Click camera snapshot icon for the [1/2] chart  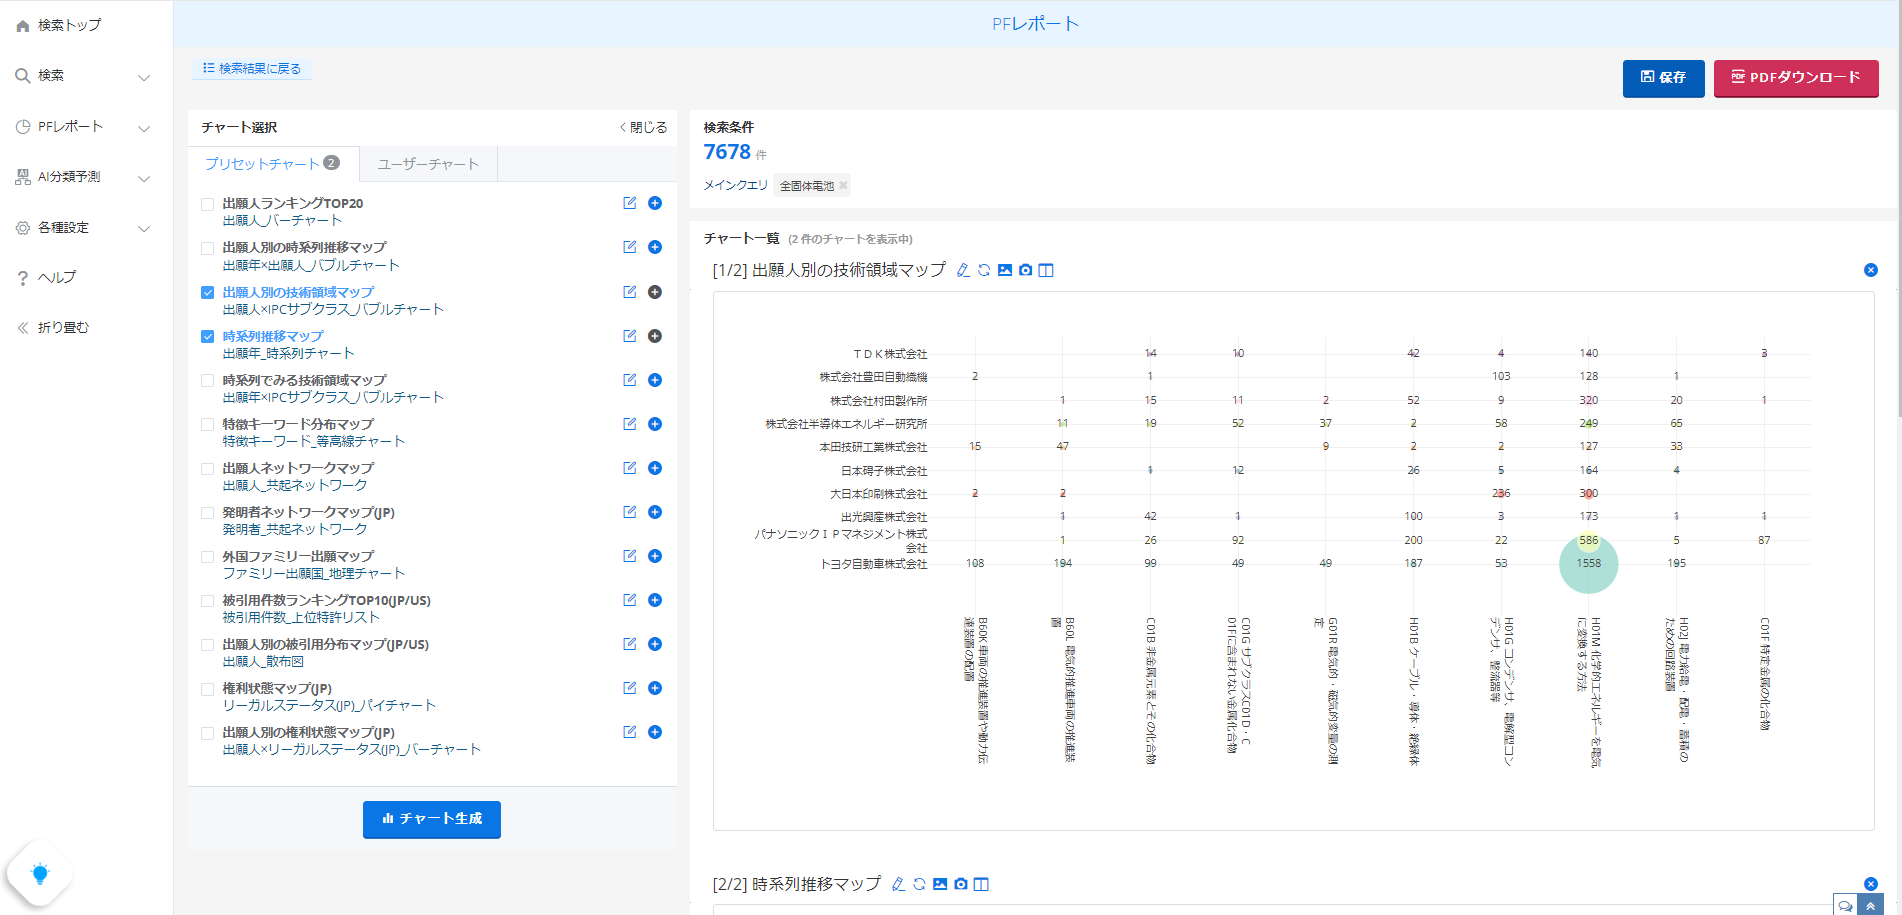coord(1025,270)
